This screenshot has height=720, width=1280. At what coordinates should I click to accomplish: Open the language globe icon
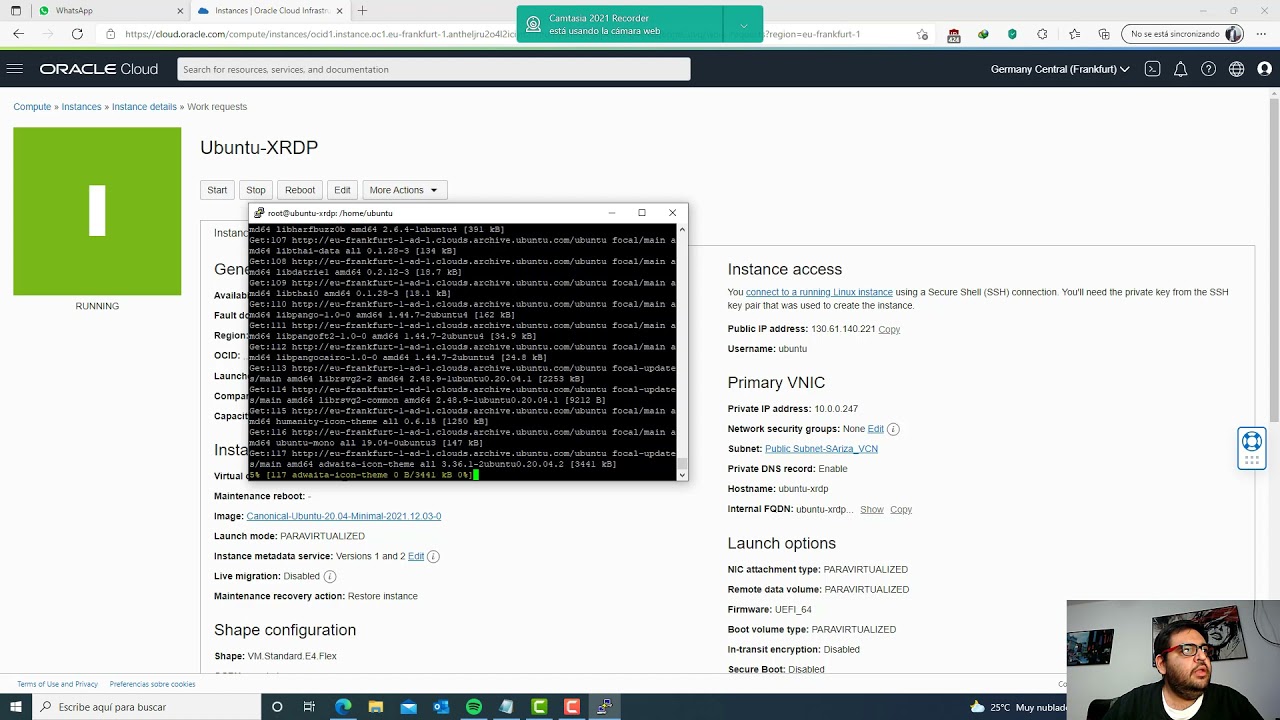click(1236, 69)
